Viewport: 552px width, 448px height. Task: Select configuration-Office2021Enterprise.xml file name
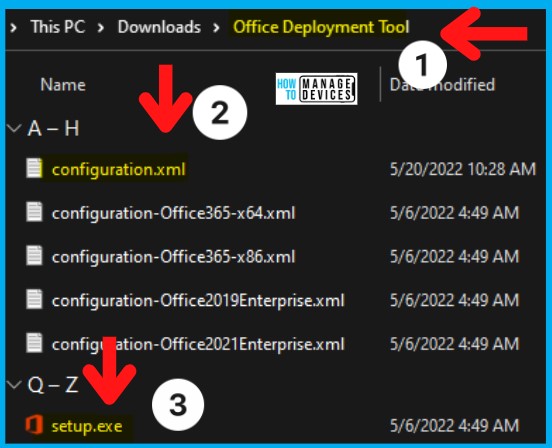coord(198,344)
